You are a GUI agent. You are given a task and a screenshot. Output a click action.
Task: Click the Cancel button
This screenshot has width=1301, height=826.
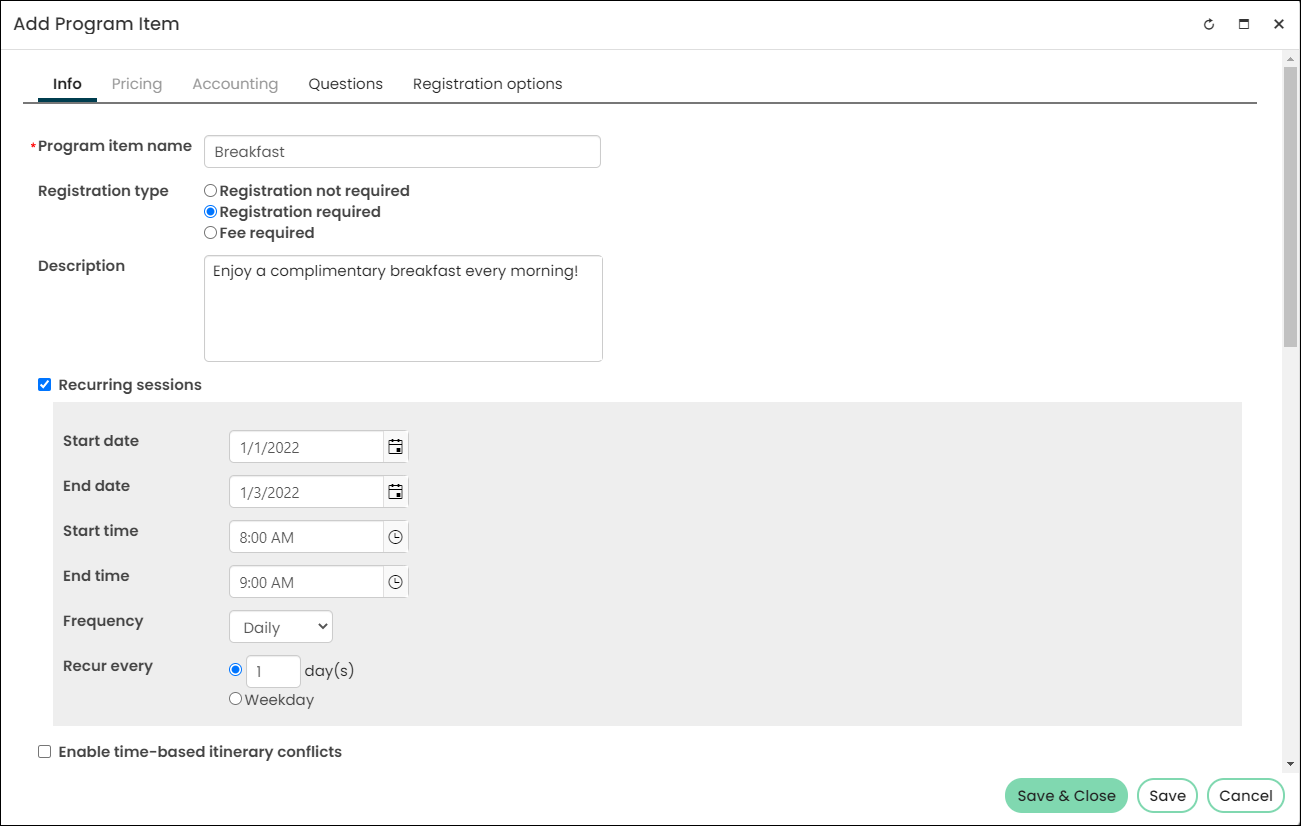click(1246, 796)
